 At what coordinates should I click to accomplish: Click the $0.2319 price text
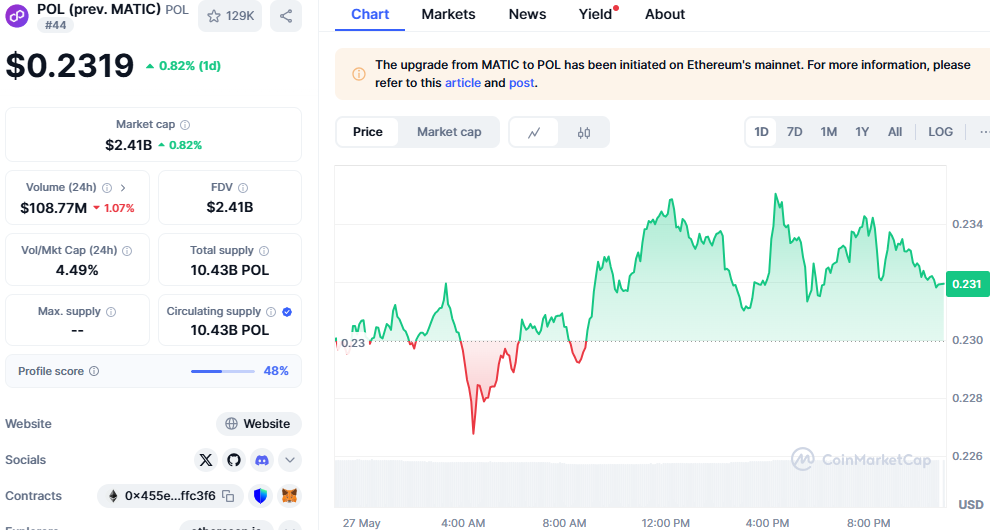click(x=69, y=66)
